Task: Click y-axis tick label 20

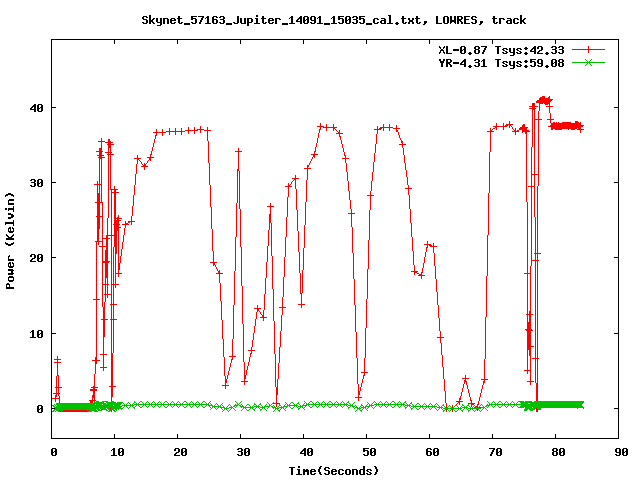Action: [36, 258]
